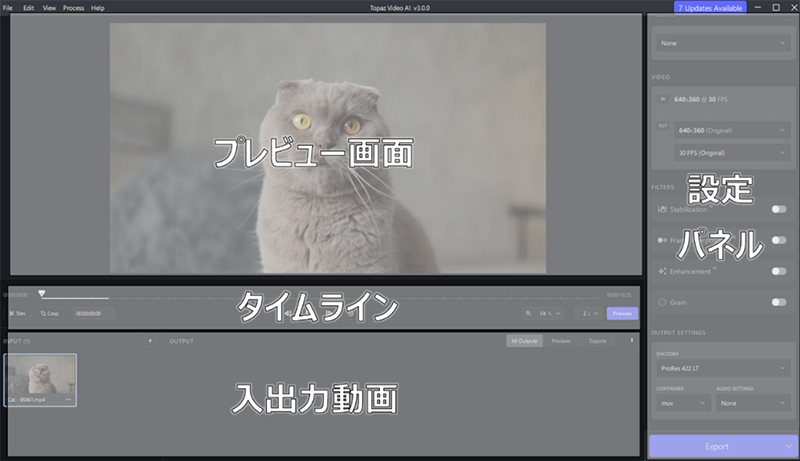
Task: Click the Export button
Action: pos(716,446)
